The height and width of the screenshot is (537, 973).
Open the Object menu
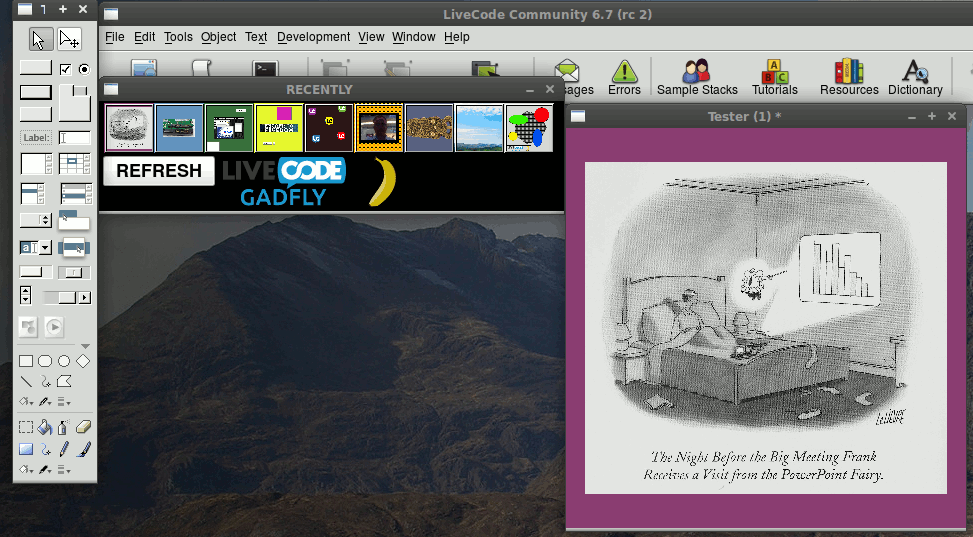pyautogui.click(x=218, y=37)
